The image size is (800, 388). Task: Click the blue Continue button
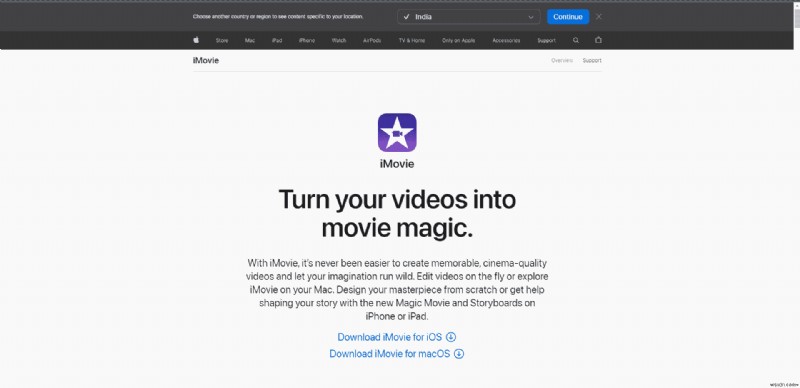pyautogui.click(x=568, y=17)
